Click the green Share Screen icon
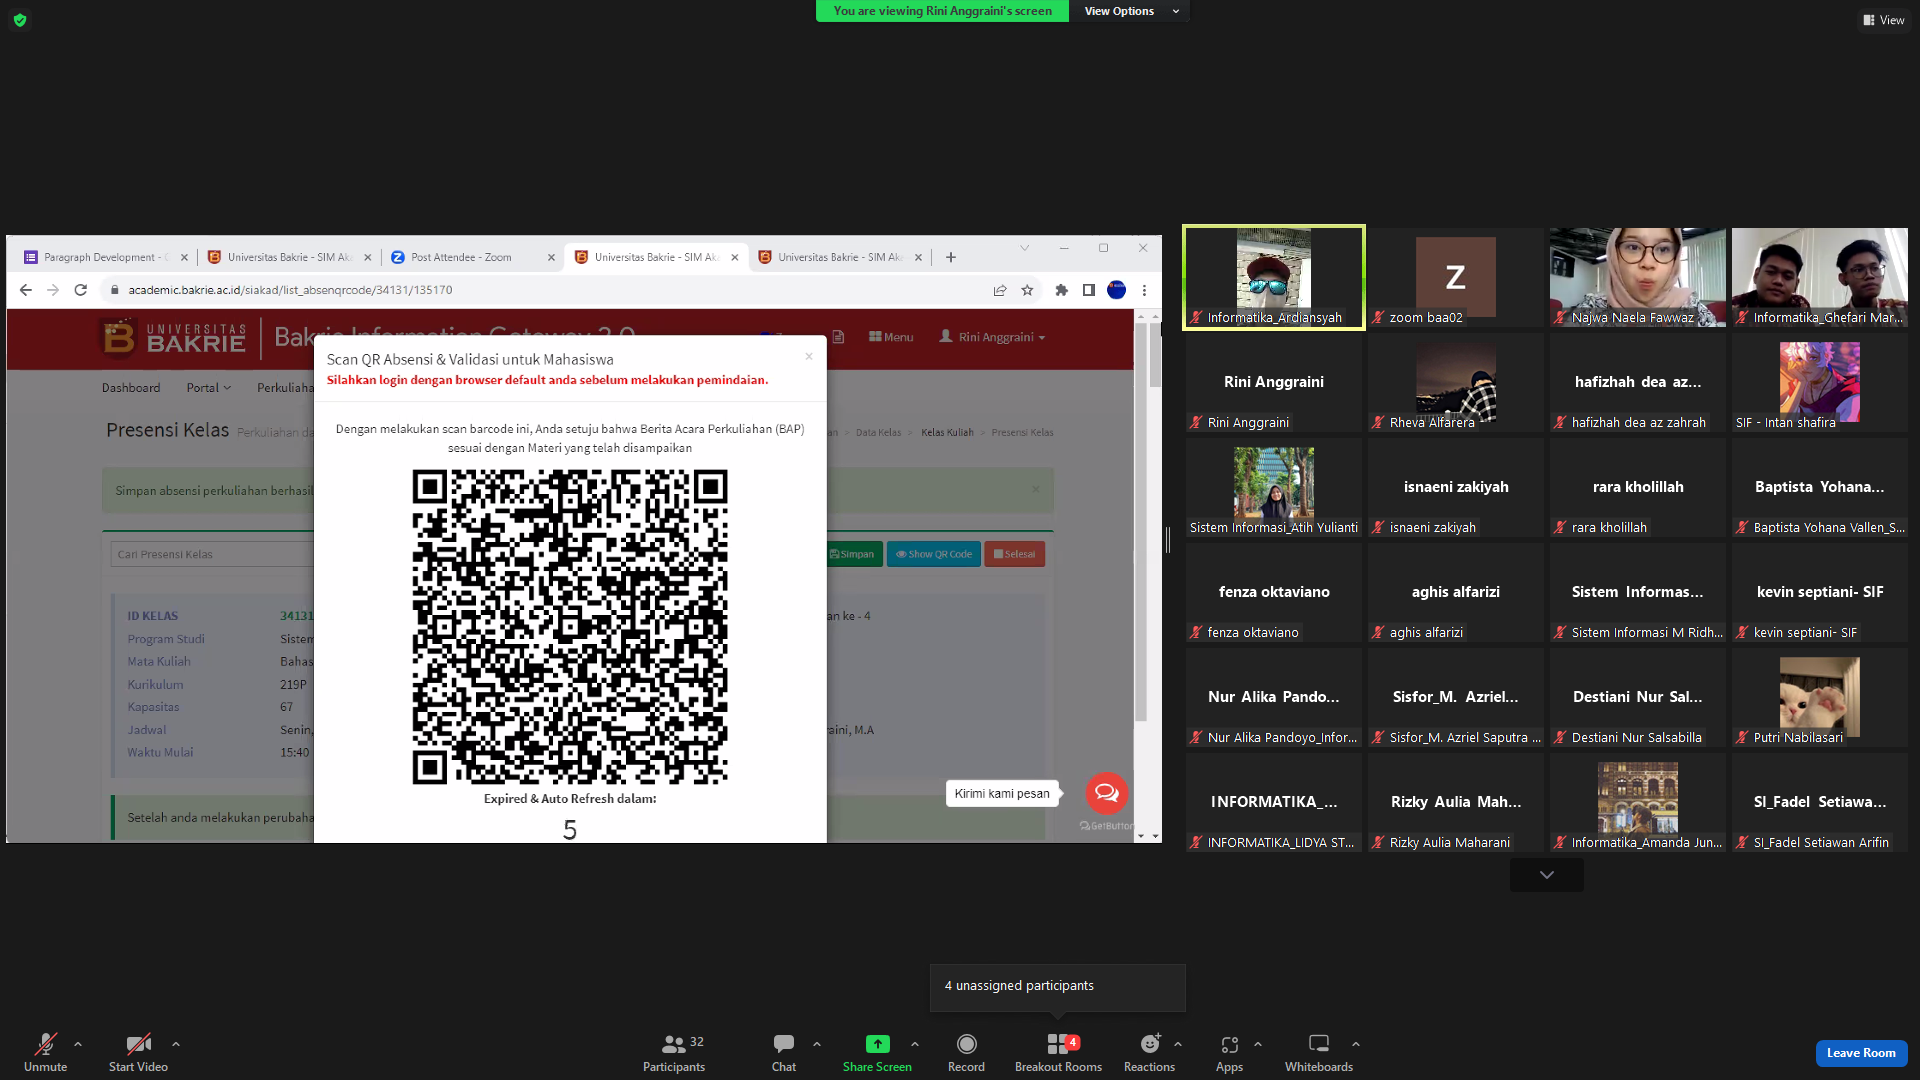This screenshot has width=1920, height=1080. coord(877,1044)
